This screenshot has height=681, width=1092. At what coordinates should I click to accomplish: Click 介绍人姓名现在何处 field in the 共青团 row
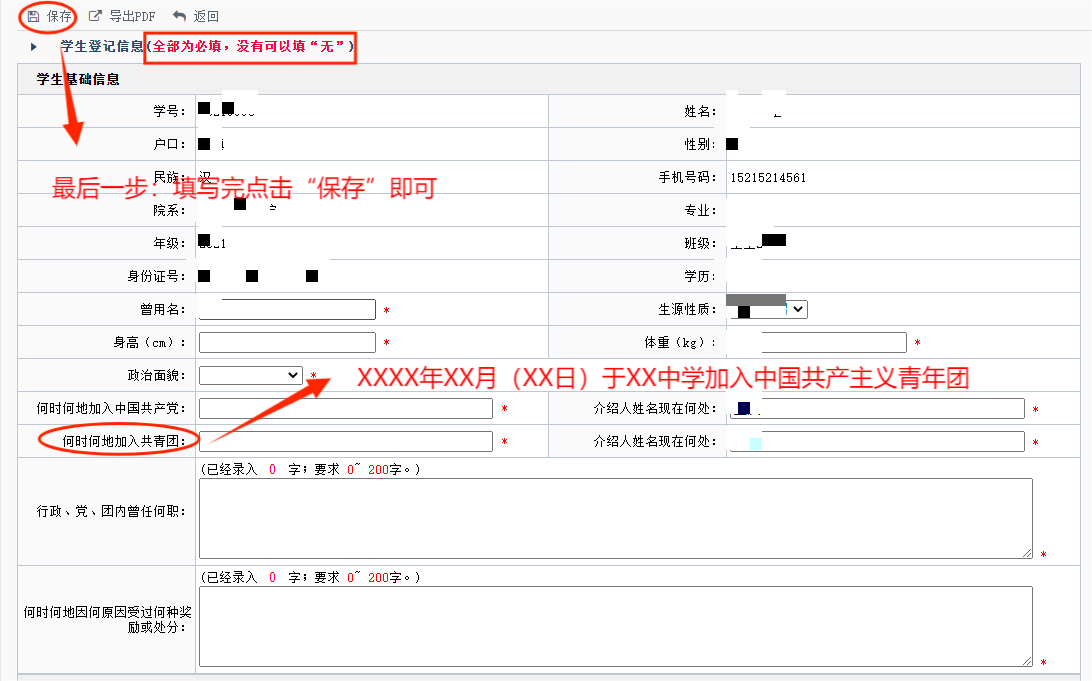(x=877, y=441)
